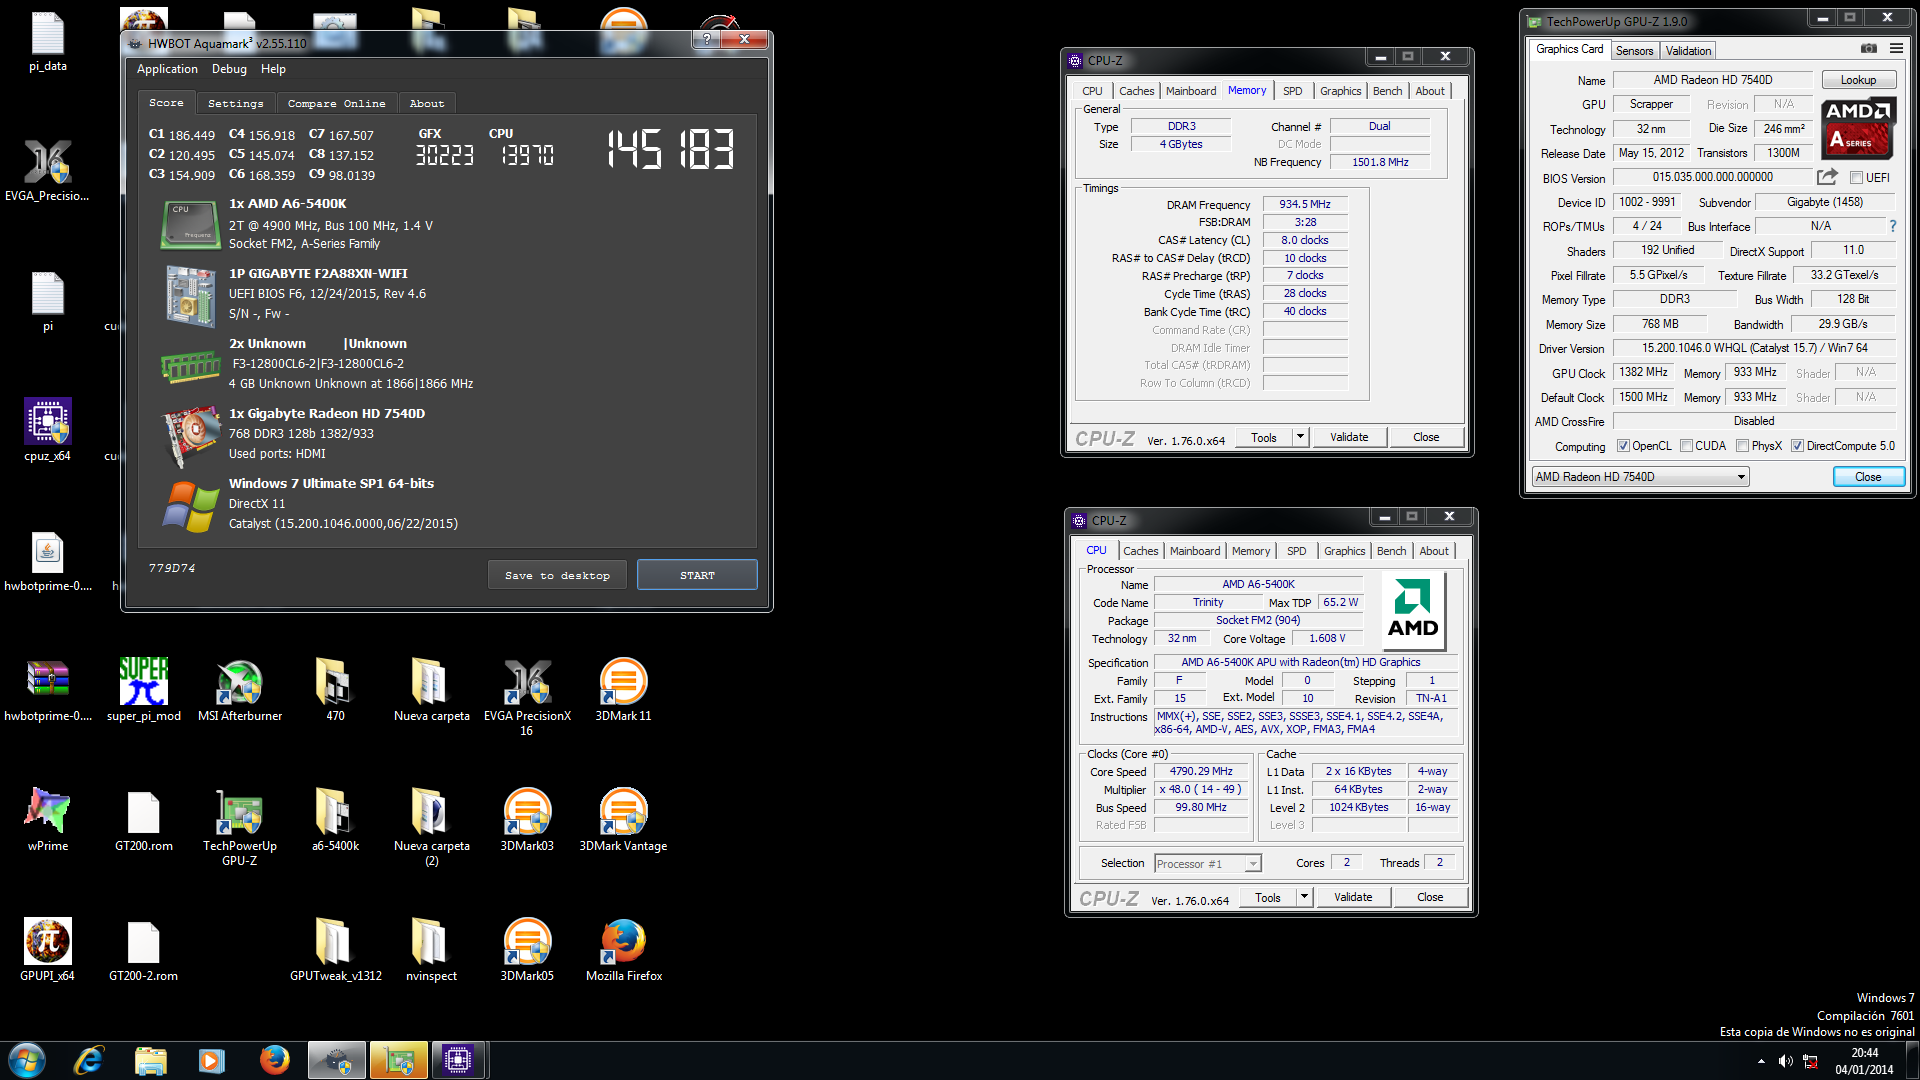Click GPU-Z screenshot camera icon

[x=1868, y=48]
